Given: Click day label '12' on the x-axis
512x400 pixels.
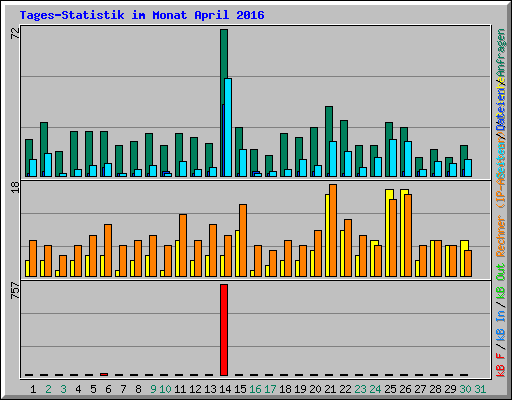Looking at the screenshot, I should pos(195,389).
